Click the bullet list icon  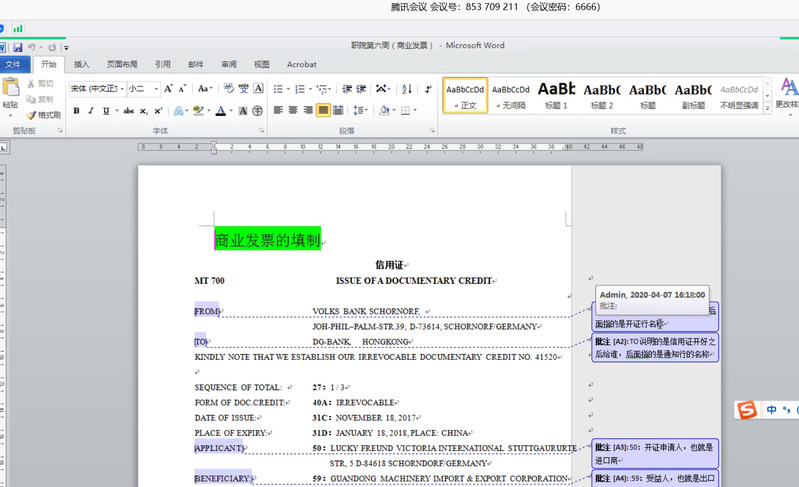click(x=279, y=88)
